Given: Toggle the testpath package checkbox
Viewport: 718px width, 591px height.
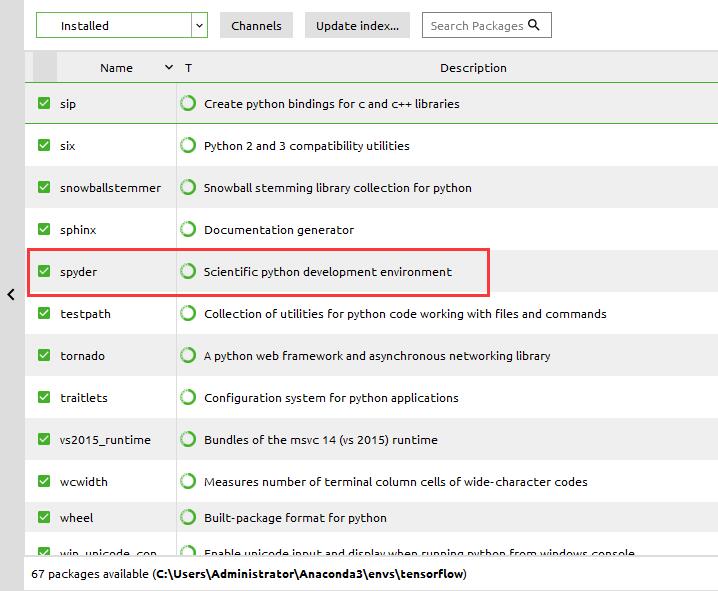Looking at the screenshot, I should [44, 313].
